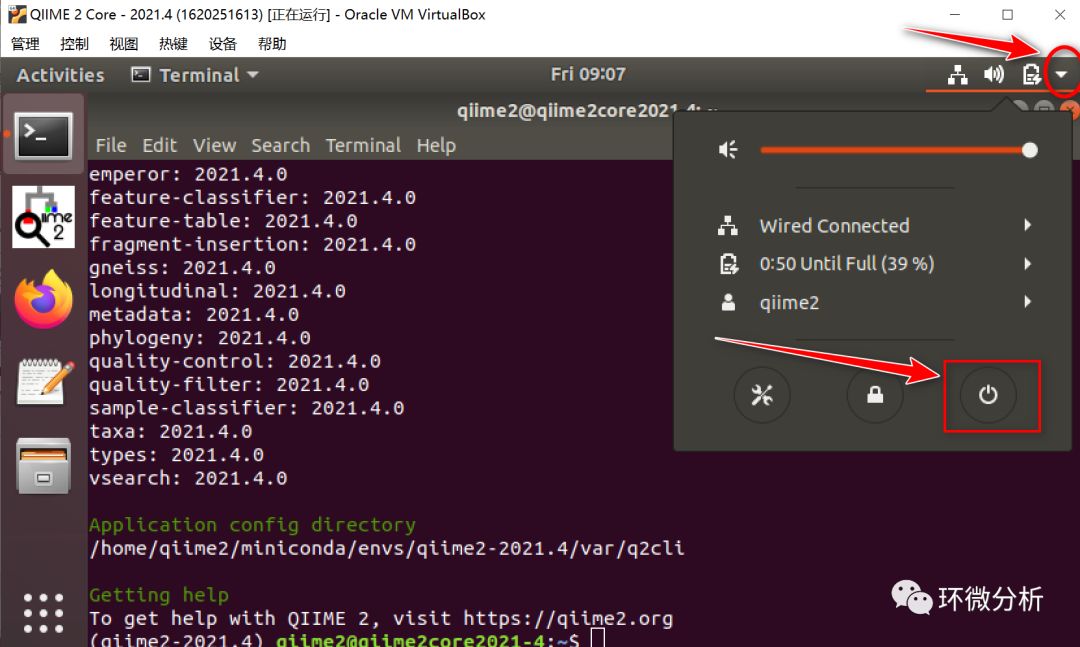Click the 'Getting help' heading
The image size is (1080, 647).
coord(159,595)
